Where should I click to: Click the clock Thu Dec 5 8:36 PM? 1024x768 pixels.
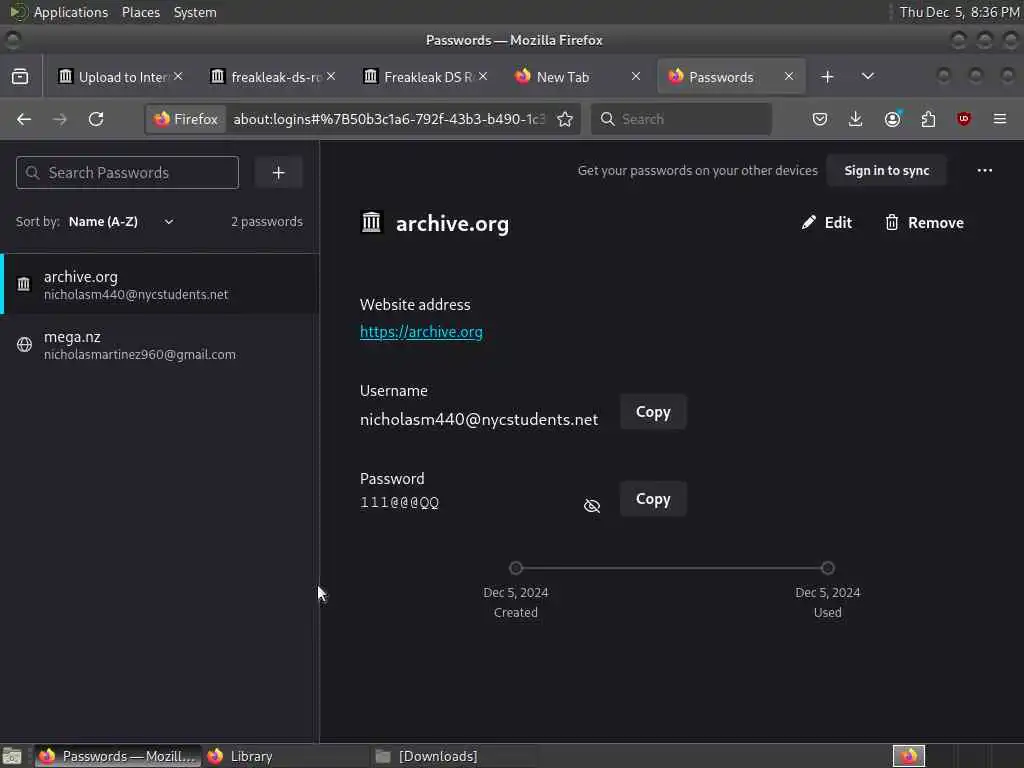(959, 12)
